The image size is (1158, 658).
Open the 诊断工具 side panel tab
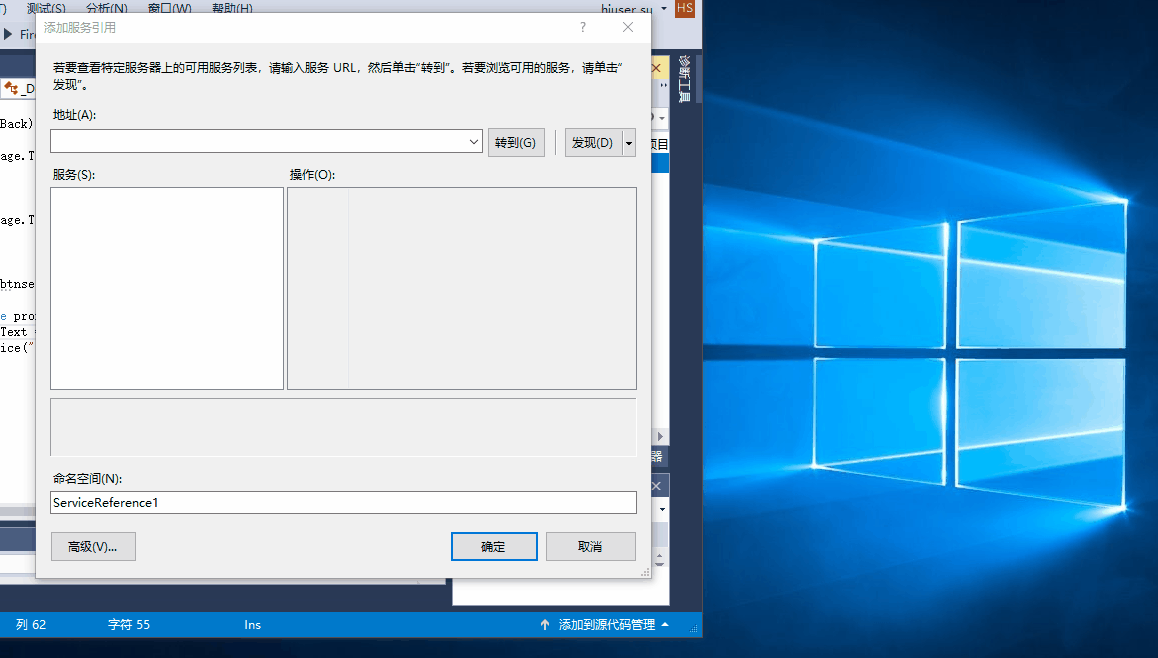click(x=685, y=80)
